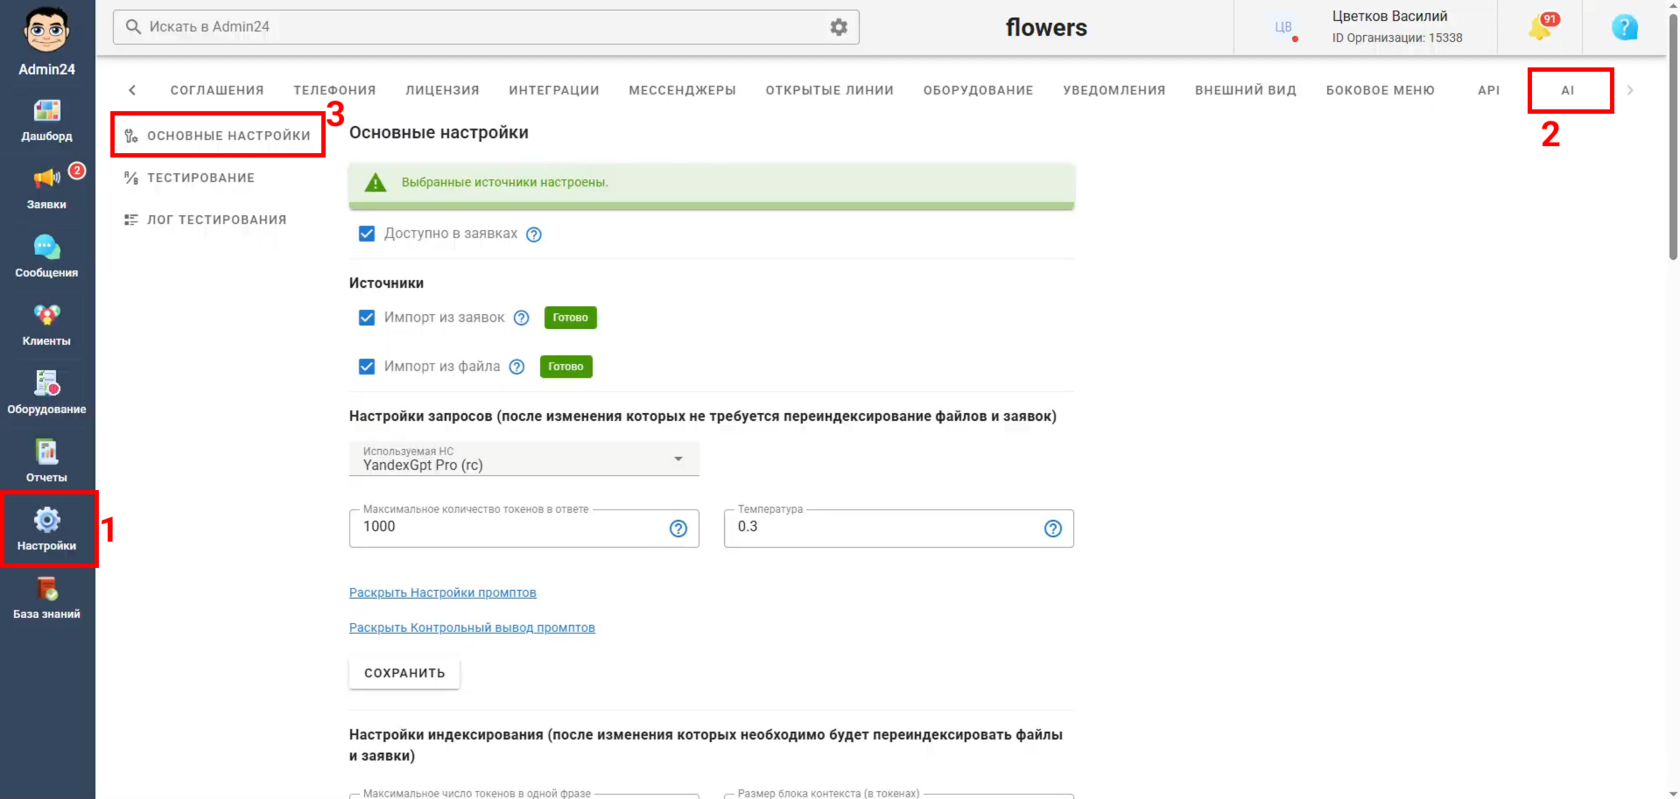Click the Источники section heading
Viewport: 1680px width, 799px height.
pyautogui.click(x=386, y=284)
